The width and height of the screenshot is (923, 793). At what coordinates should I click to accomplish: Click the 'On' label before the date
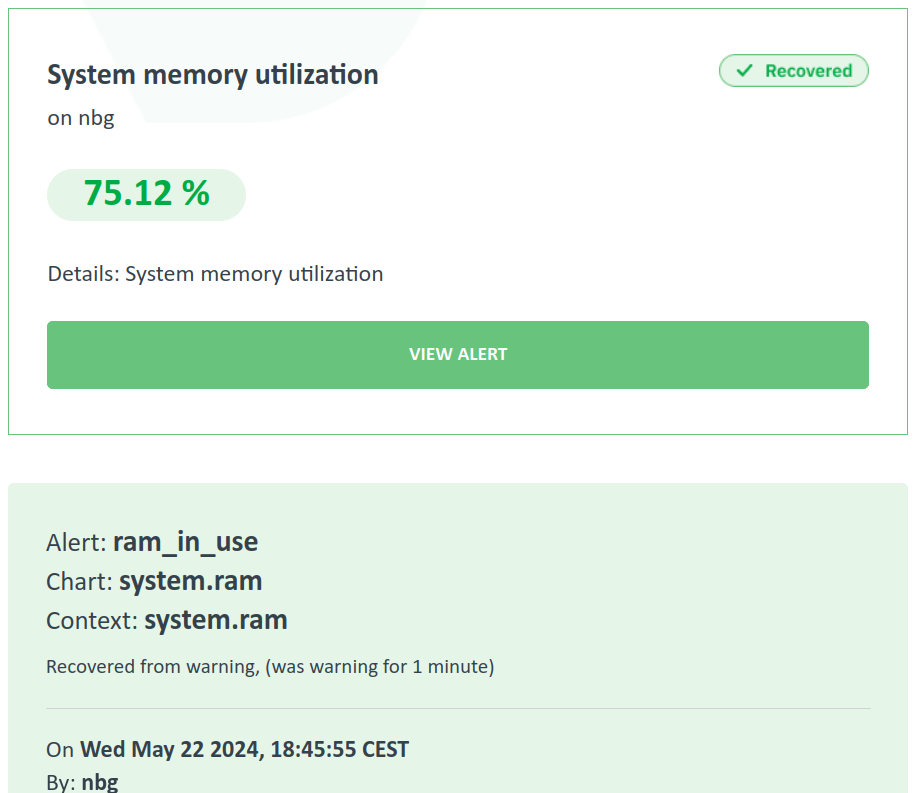coord(60,749)
